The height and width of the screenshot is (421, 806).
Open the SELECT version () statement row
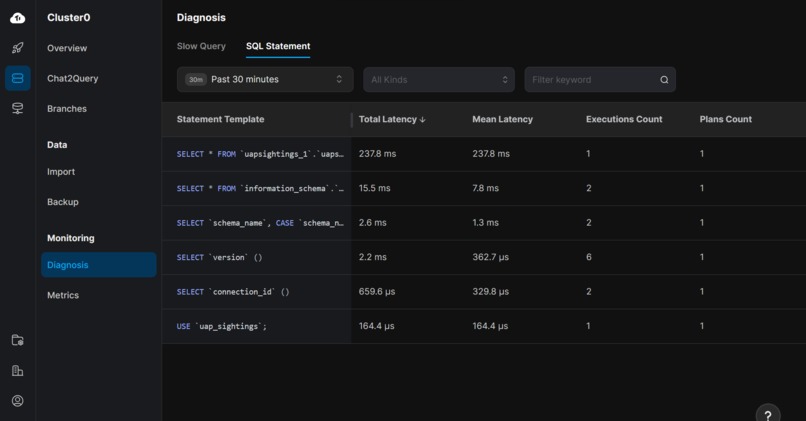tap(220, 257)
